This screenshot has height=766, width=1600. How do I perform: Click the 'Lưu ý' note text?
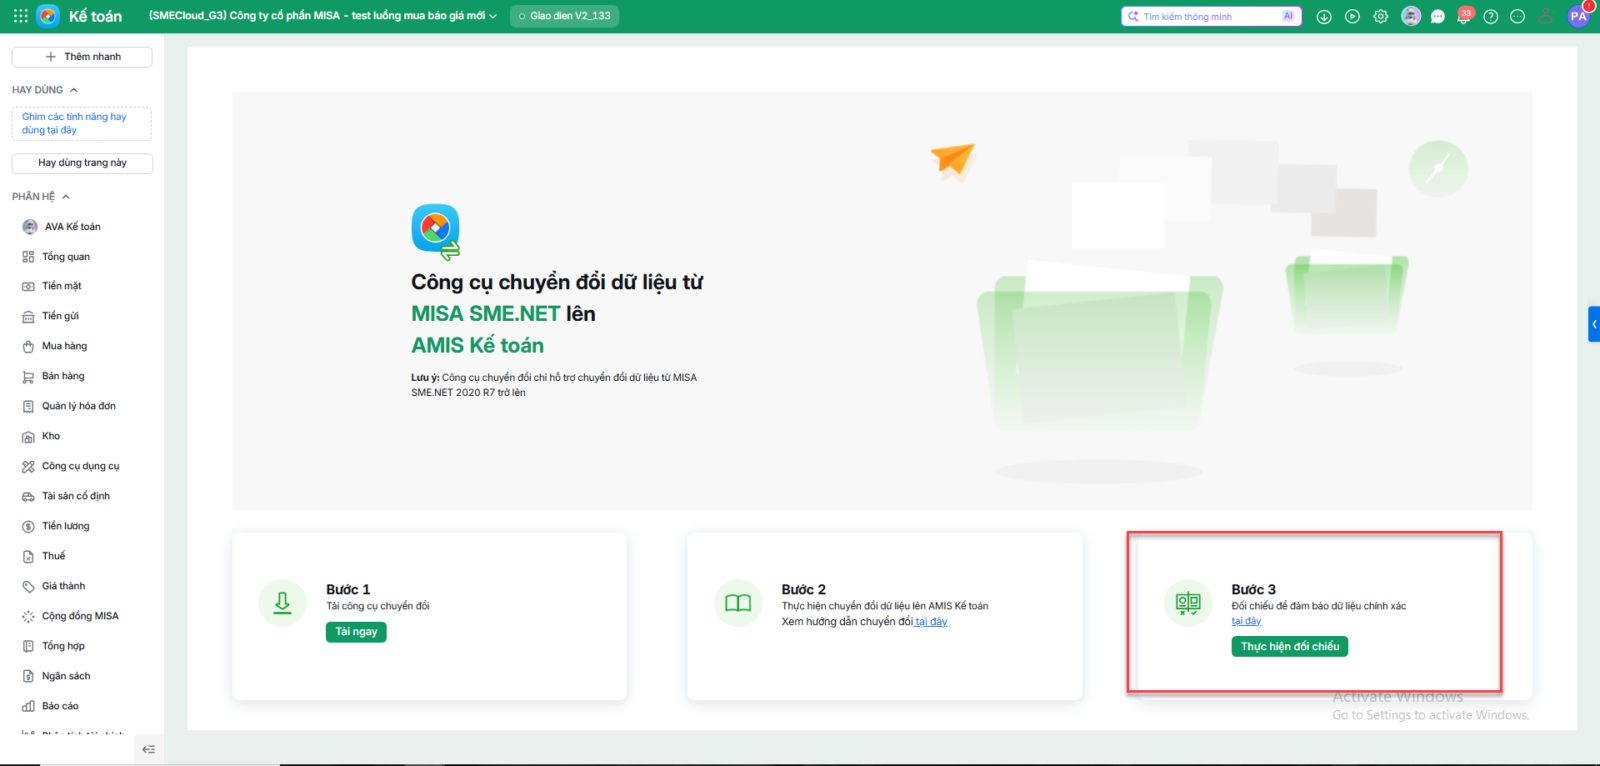point(554,385)
